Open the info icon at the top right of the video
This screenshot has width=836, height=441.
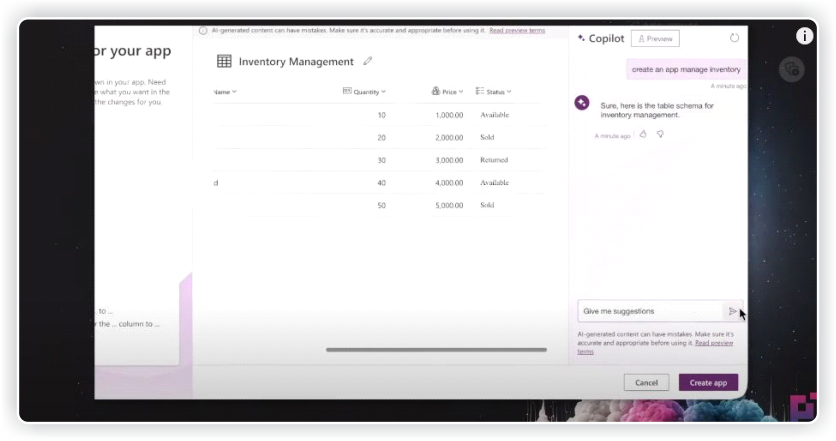click(804, 36)
